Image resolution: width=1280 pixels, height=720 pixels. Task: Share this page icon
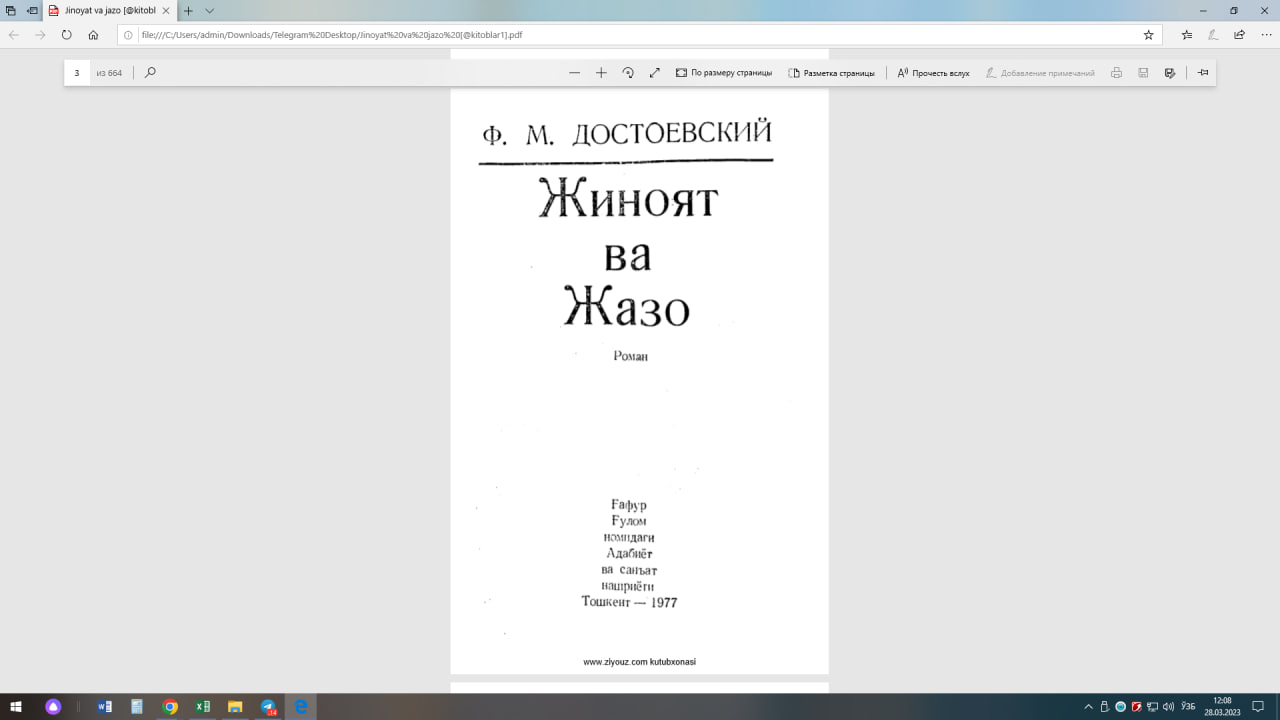click(1239, 34)
